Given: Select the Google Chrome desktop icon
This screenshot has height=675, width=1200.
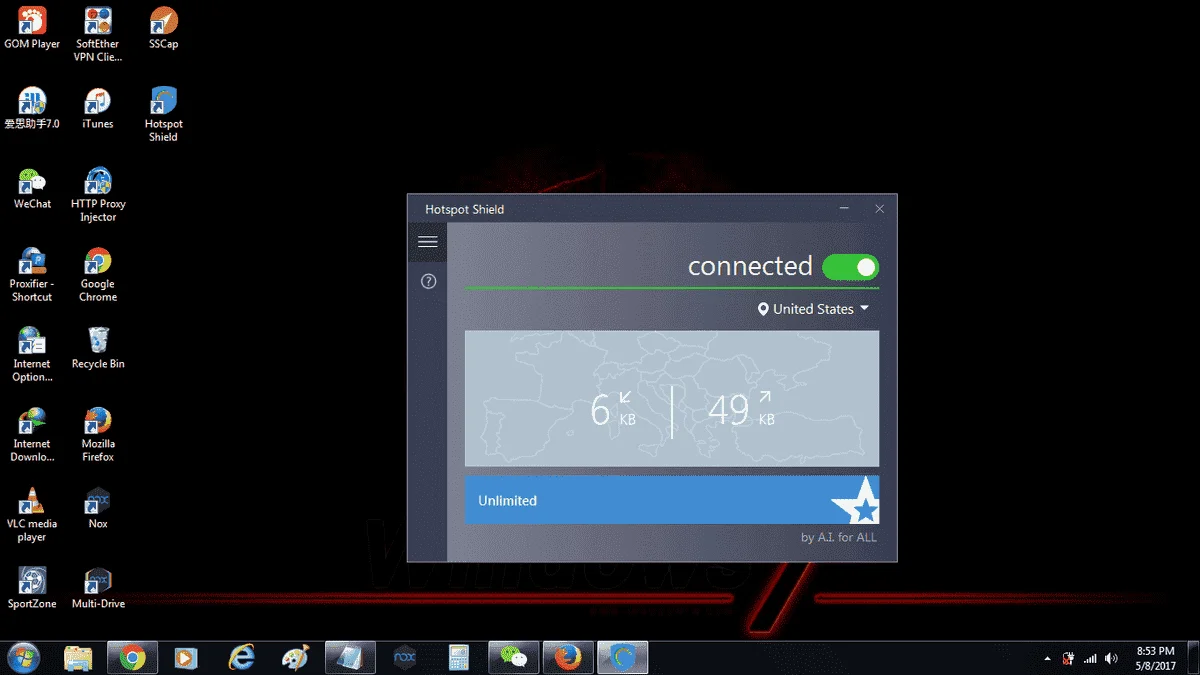Looking at the screenshot, I should click(98, 274).
